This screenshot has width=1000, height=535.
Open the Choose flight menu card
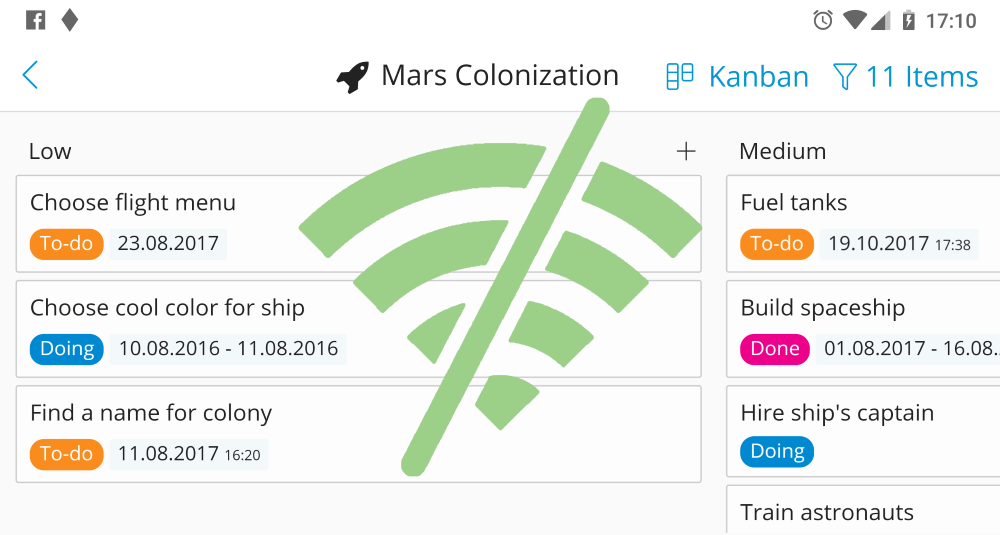[x=358, y=224]
